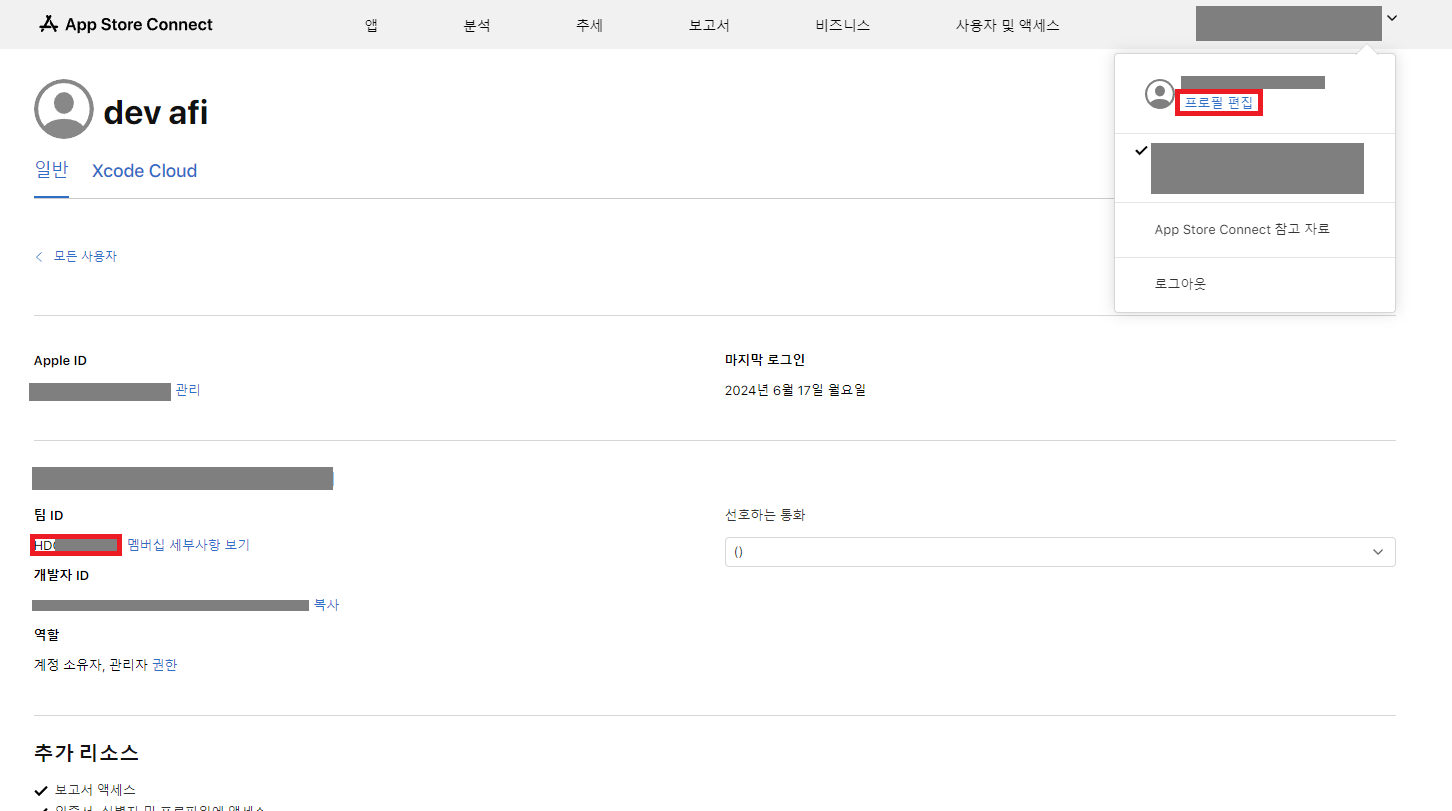Viewport: 1452px width, 811px height.
Task: Collapse the account menu chevron
Action: [x=1392, y=18]
